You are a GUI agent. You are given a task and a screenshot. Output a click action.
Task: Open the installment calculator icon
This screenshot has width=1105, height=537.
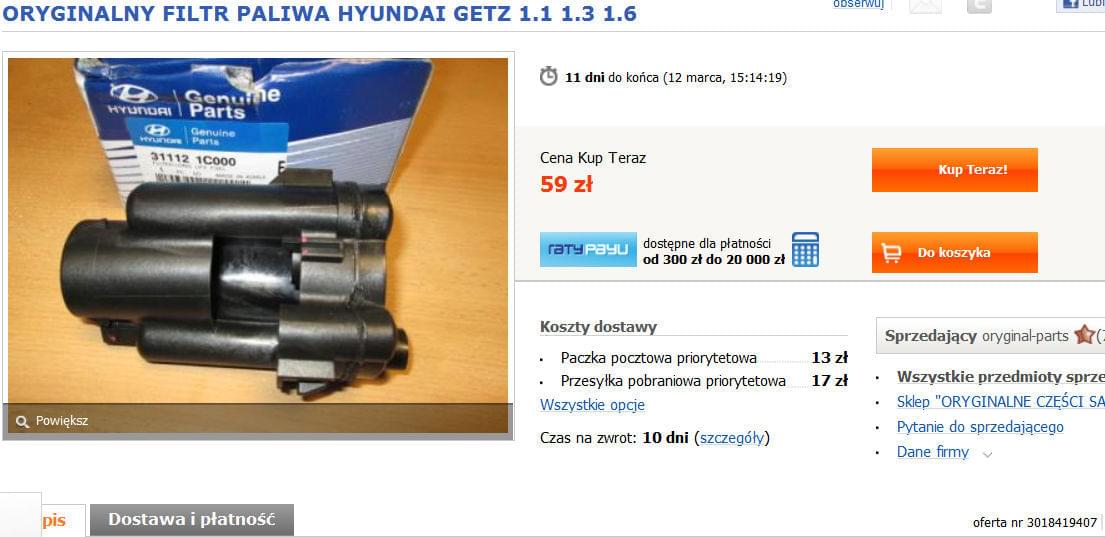805,249
